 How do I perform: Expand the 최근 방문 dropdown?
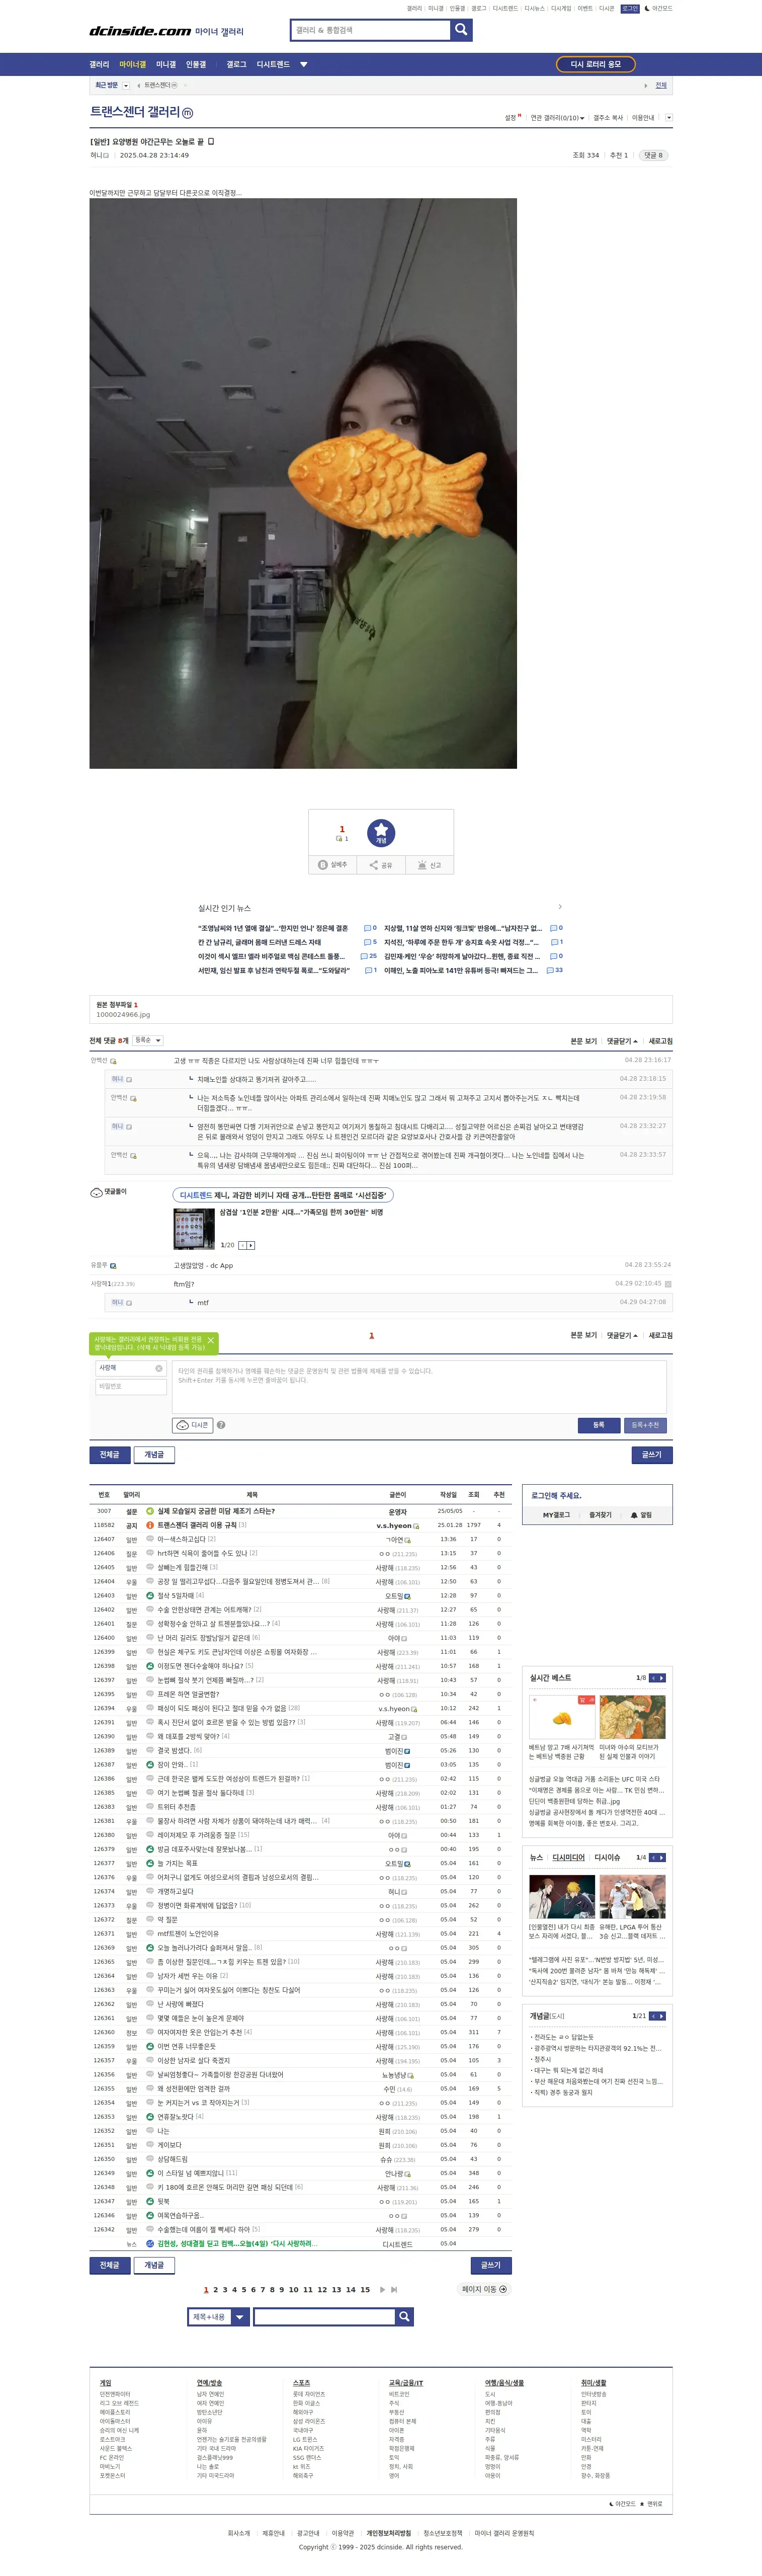click(125, 86)
